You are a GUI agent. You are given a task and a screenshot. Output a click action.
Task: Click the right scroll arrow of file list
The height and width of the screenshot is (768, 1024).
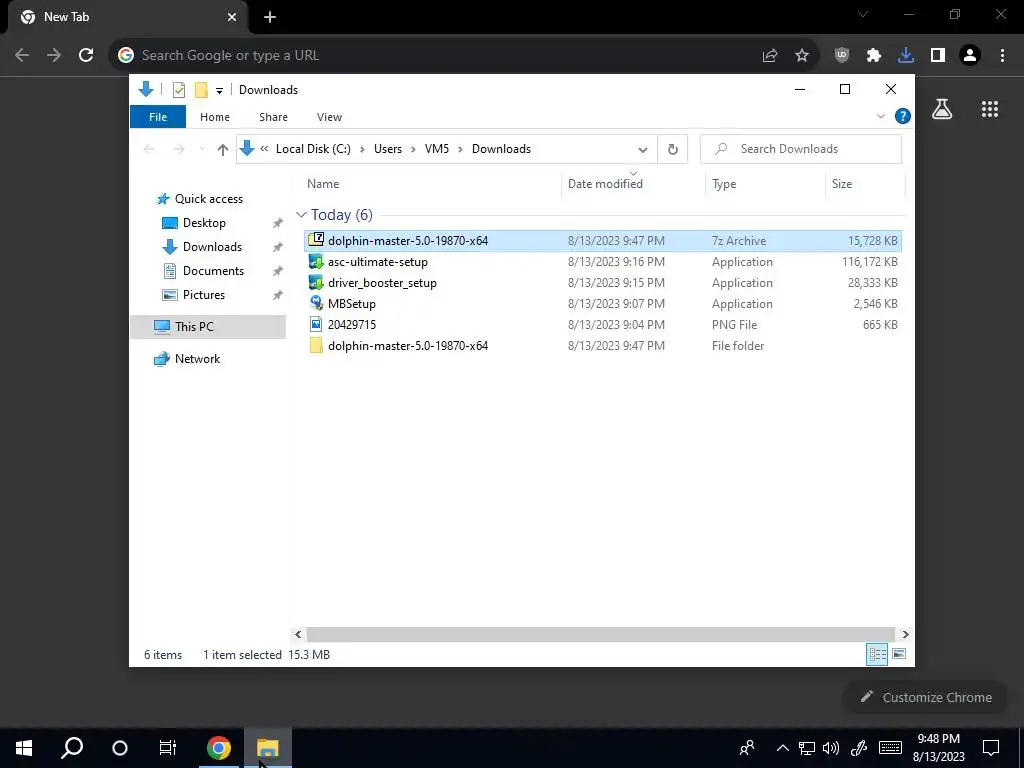[x=905, y=634]
